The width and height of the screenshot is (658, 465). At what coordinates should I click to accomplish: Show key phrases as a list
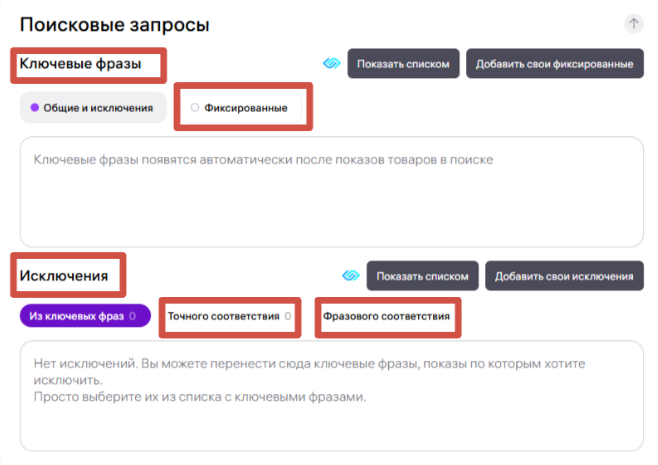click(x=404, y=64)
